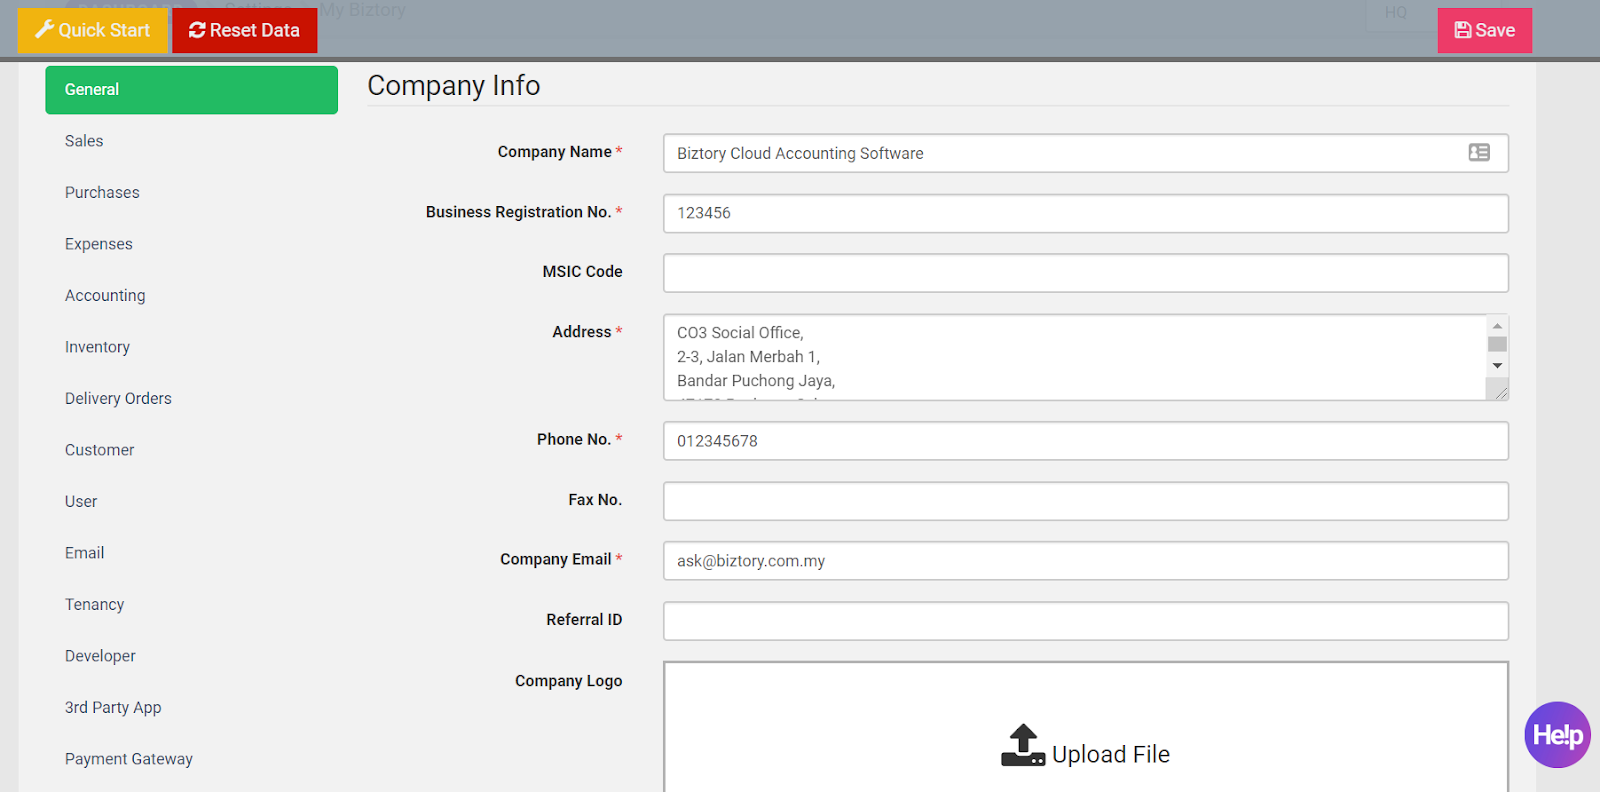Viewport: 1600px width, 792px height.
Task: Click the upload tray icon in Company Logo box
Action: 1023,746
